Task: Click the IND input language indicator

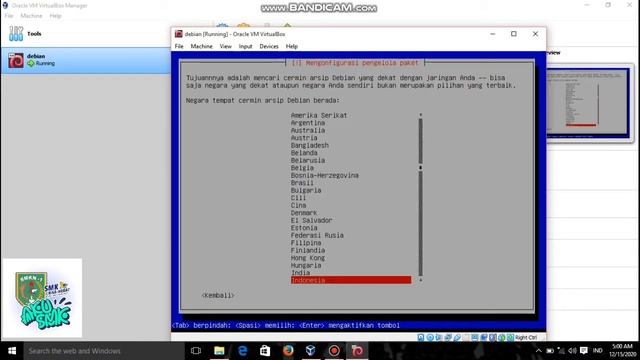Action: 598,351
